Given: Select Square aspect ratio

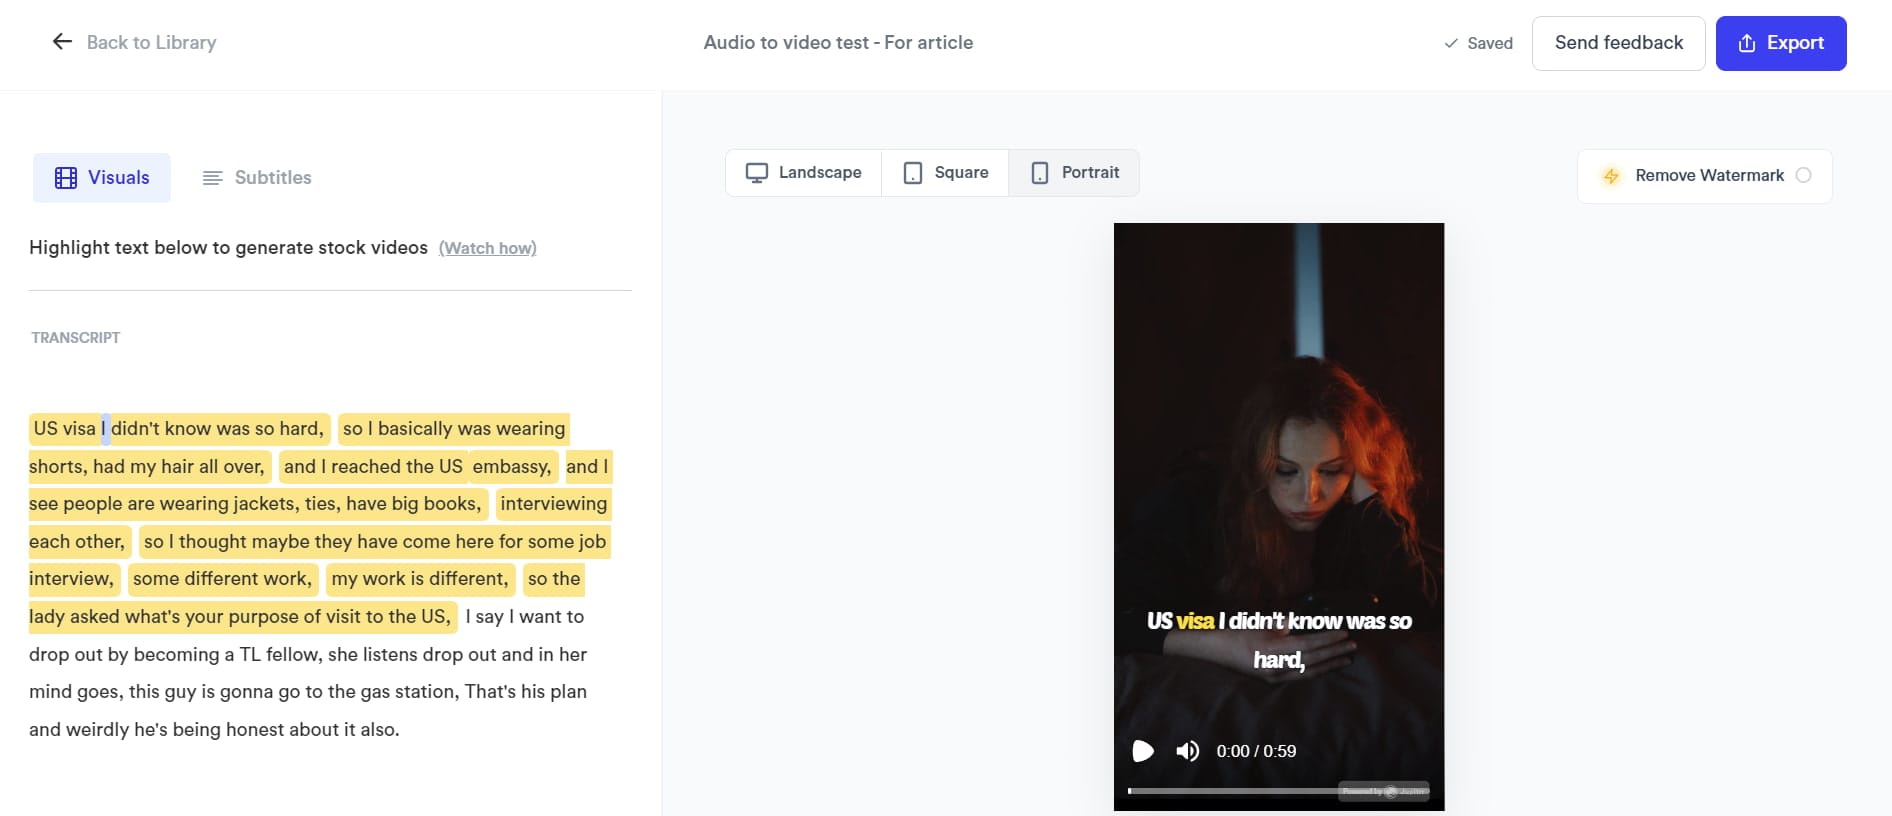Looking at the screenshot, I should tap(945, 173).
